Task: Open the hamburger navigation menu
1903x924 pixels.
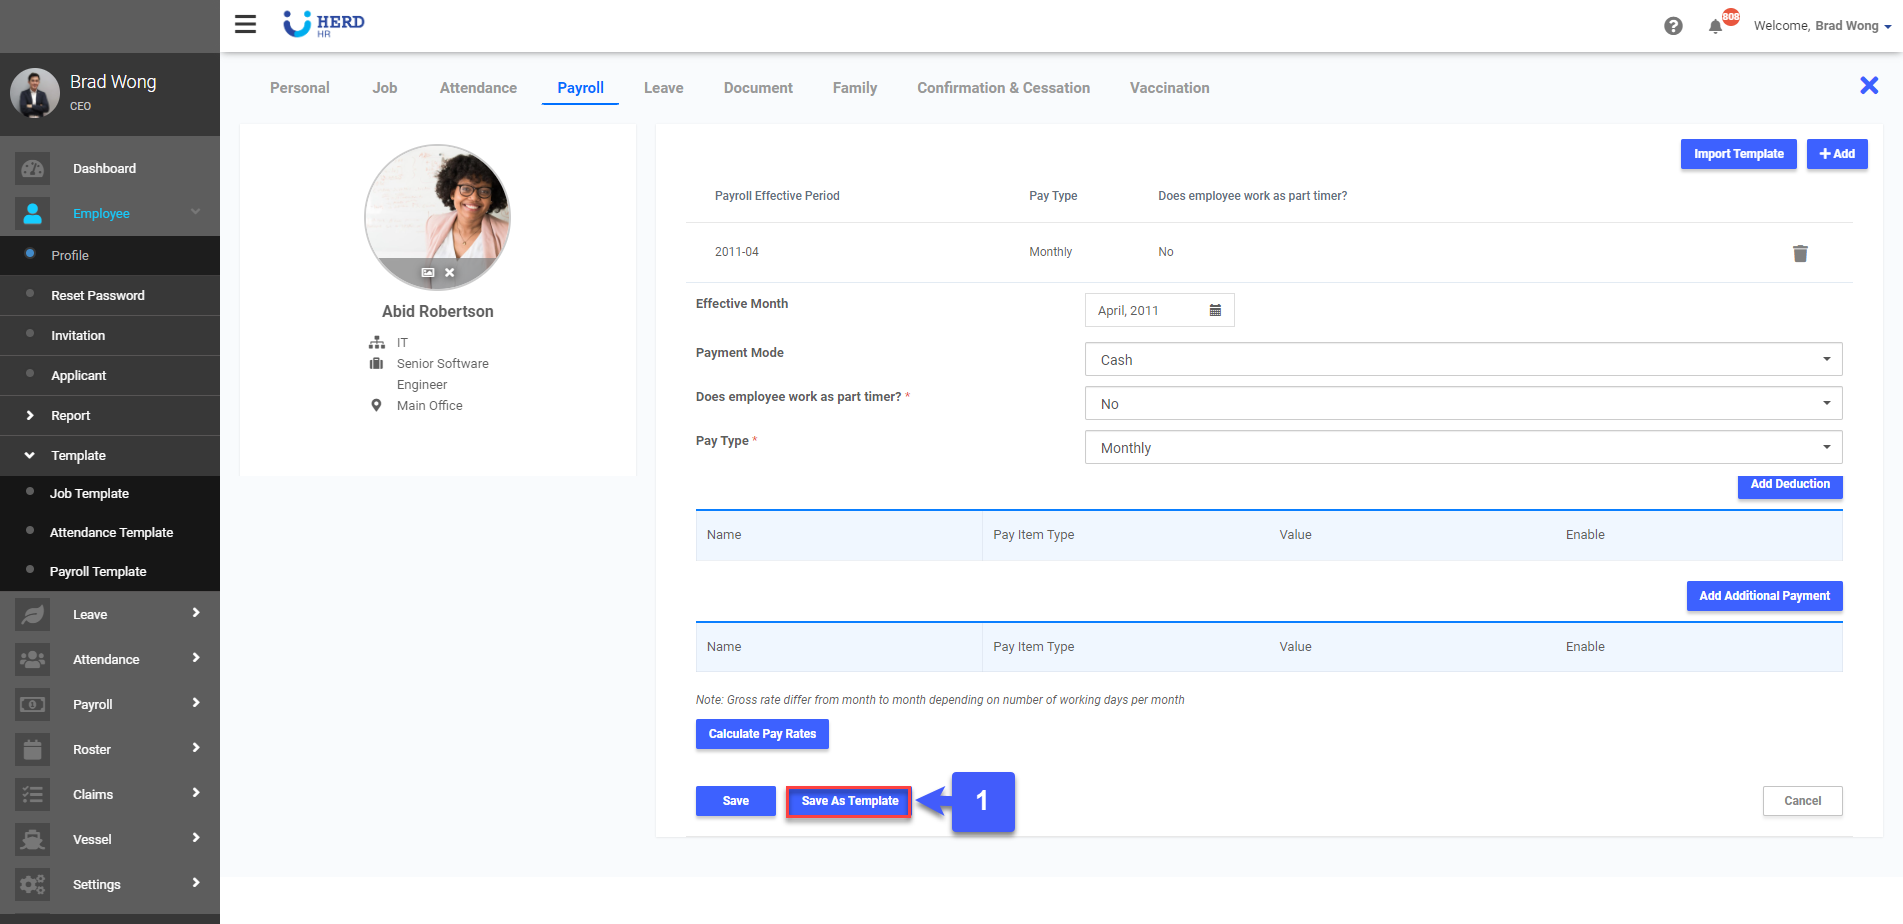Action: tap(245, 24)
